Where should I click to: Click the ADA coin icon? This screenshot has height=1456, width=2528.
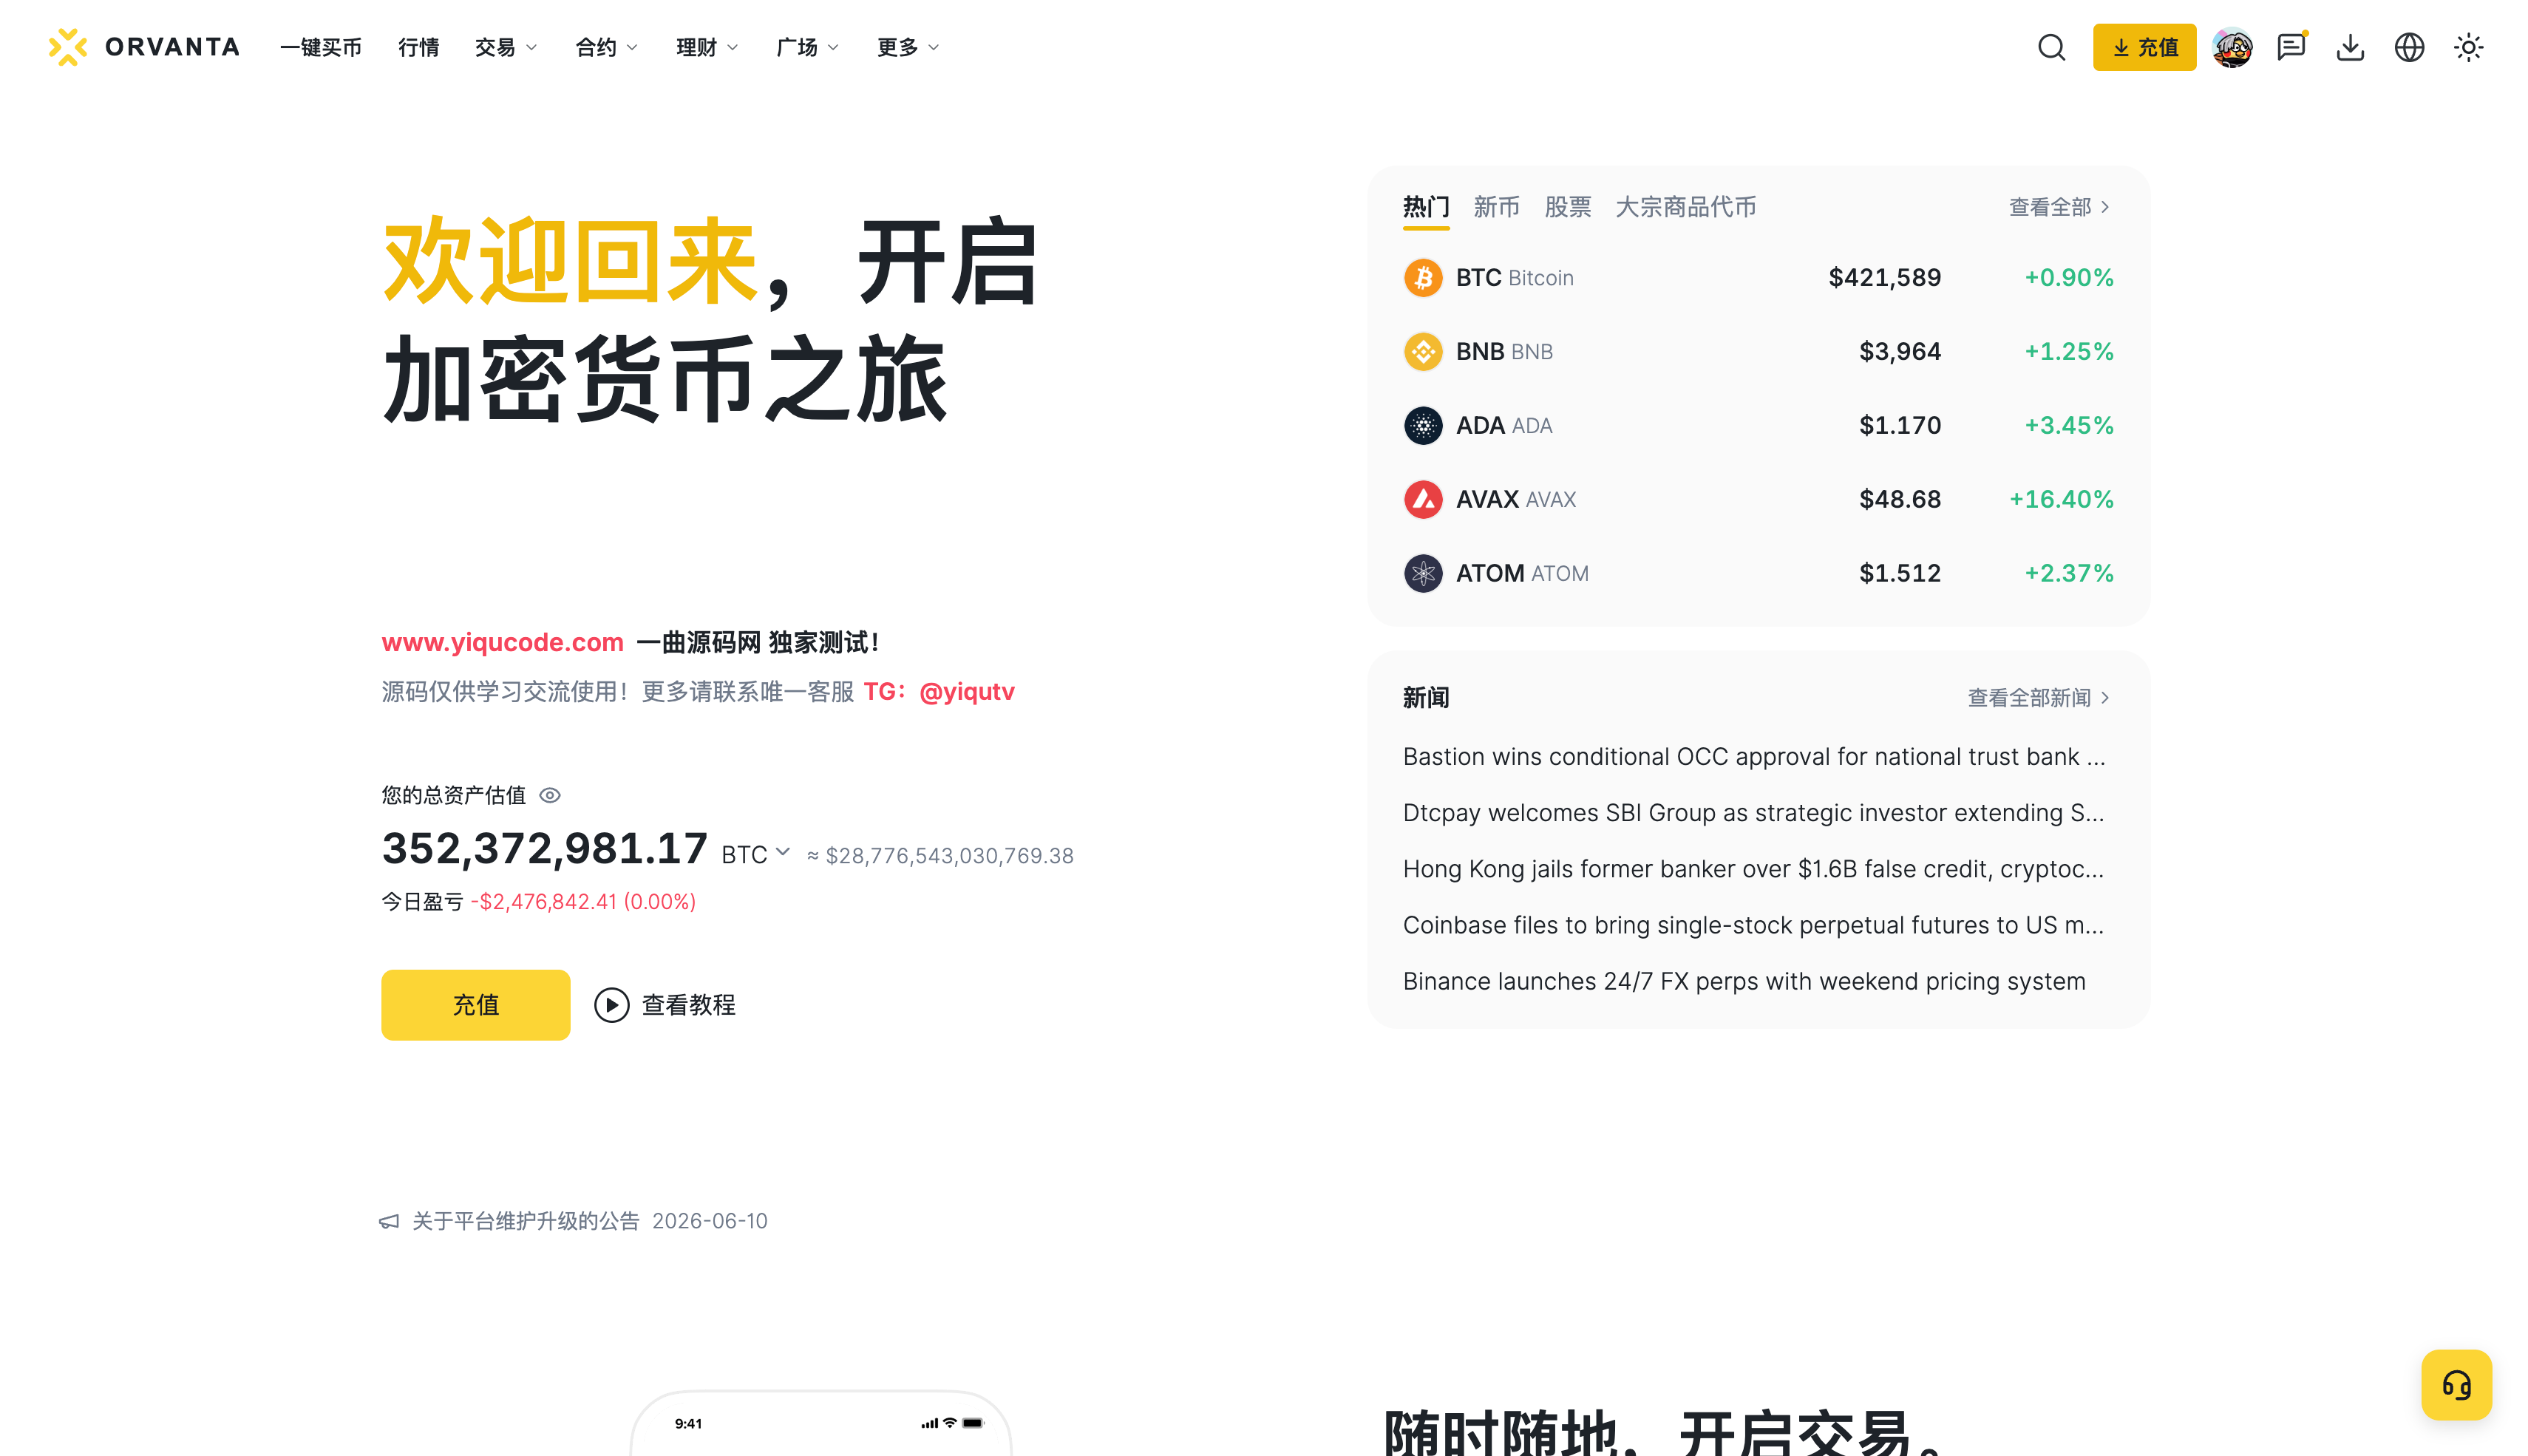[1423, 426]
